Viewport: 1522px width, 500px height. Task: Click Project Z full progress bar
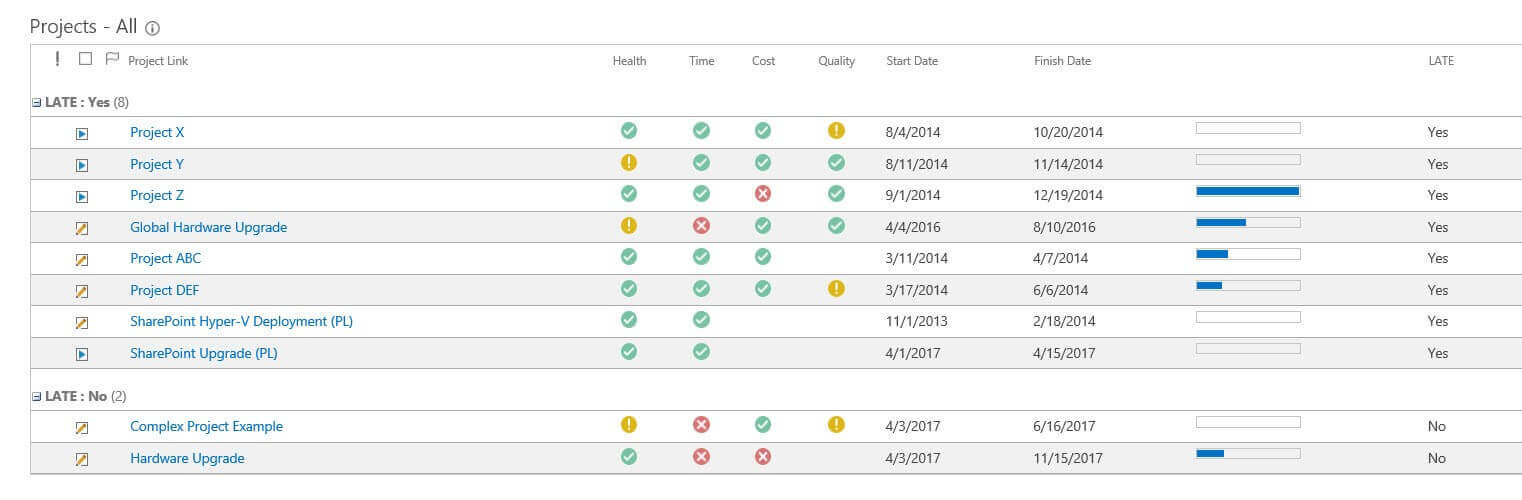click(1248, 191)
